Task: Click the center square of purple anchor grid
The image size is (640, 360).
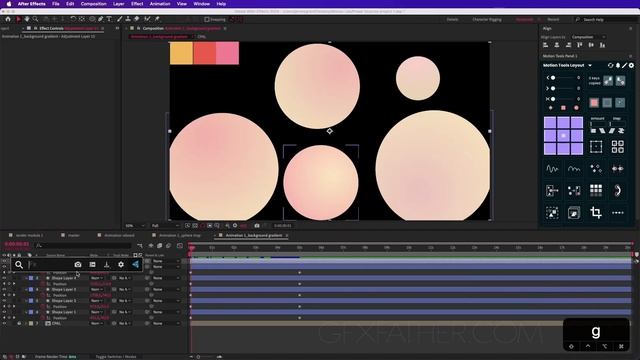Action: 563,136
